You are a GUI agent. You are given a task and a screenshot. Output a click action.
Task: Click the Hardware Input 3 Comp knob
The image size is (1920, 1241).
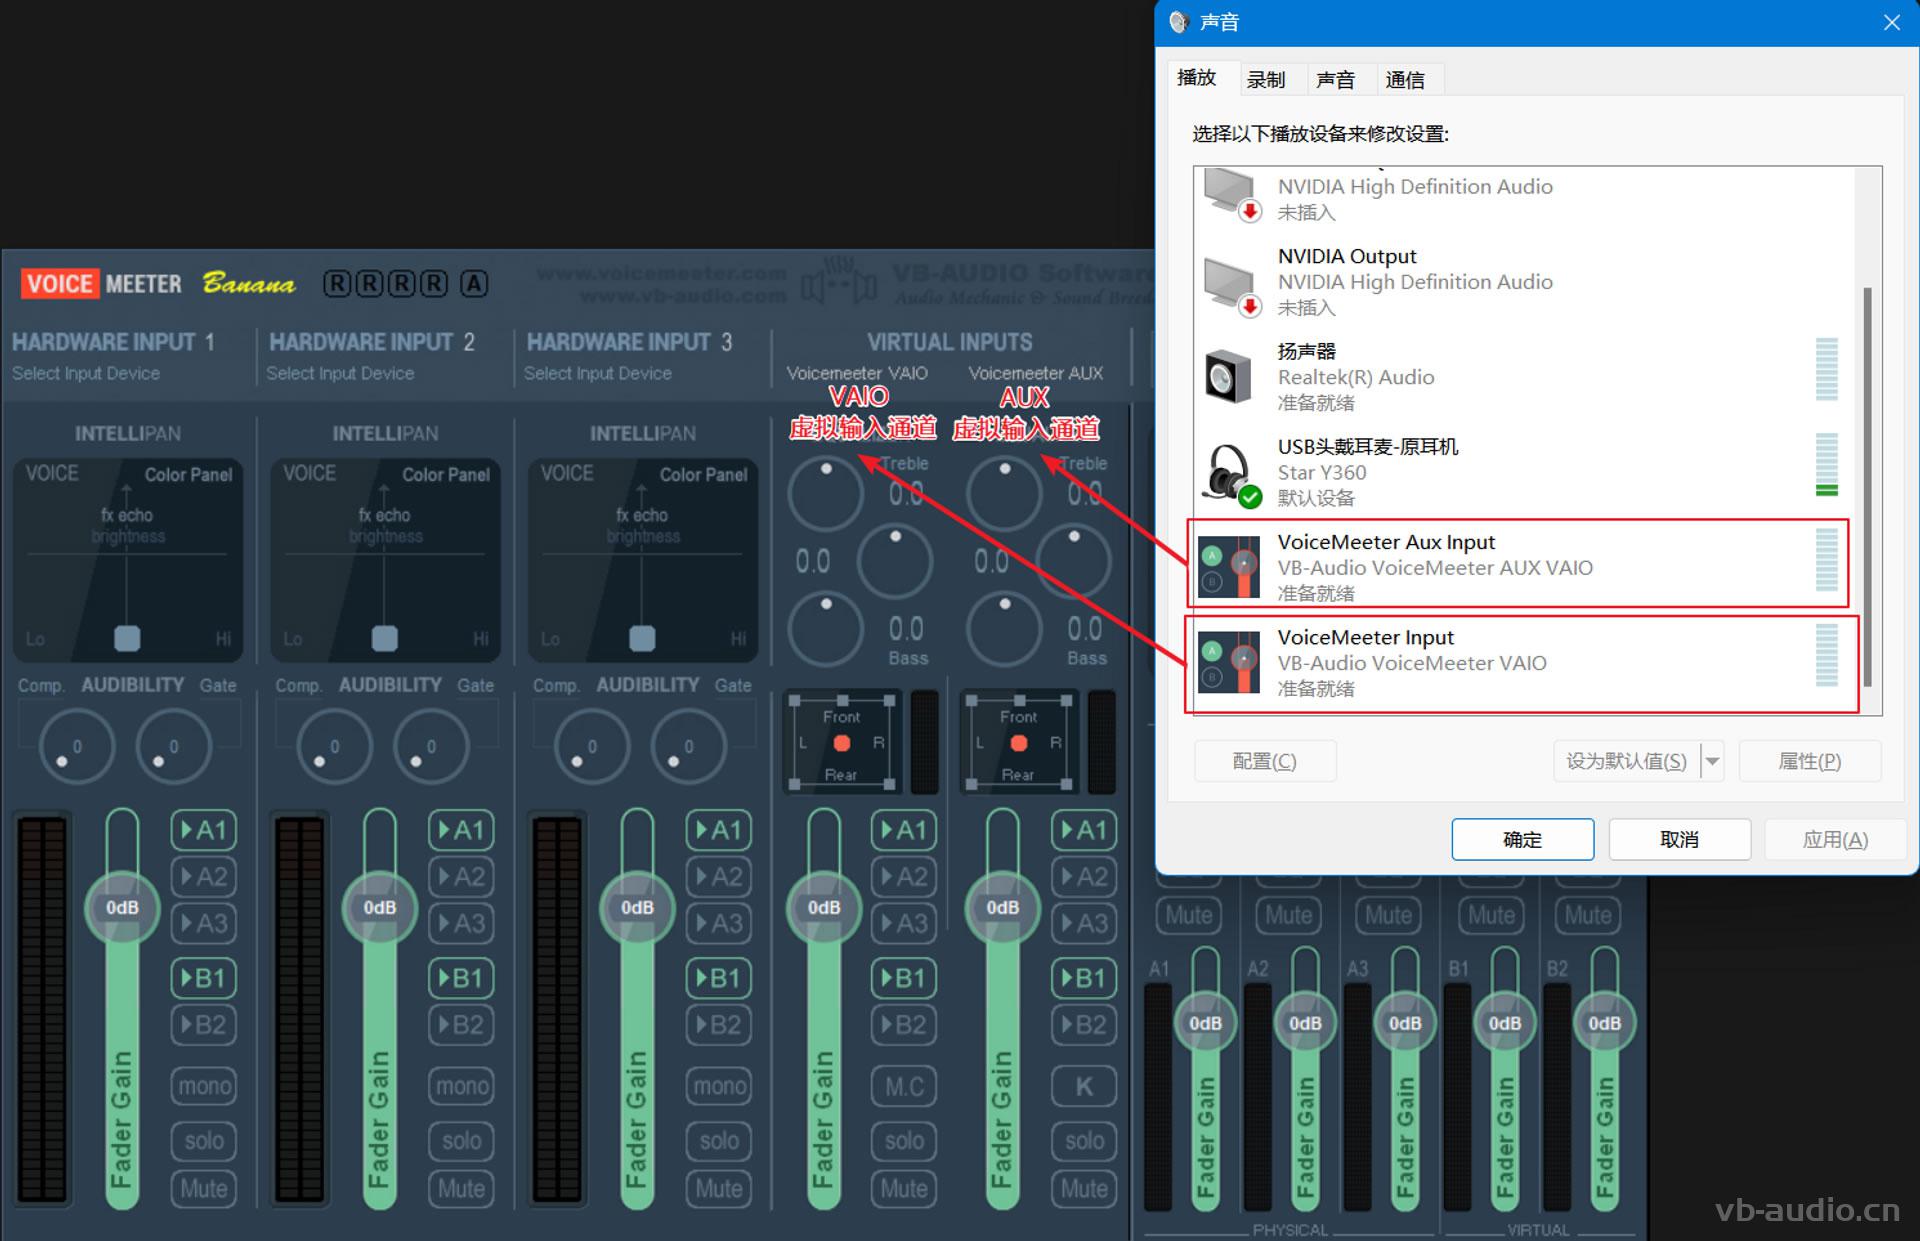[x=591, y=746]
